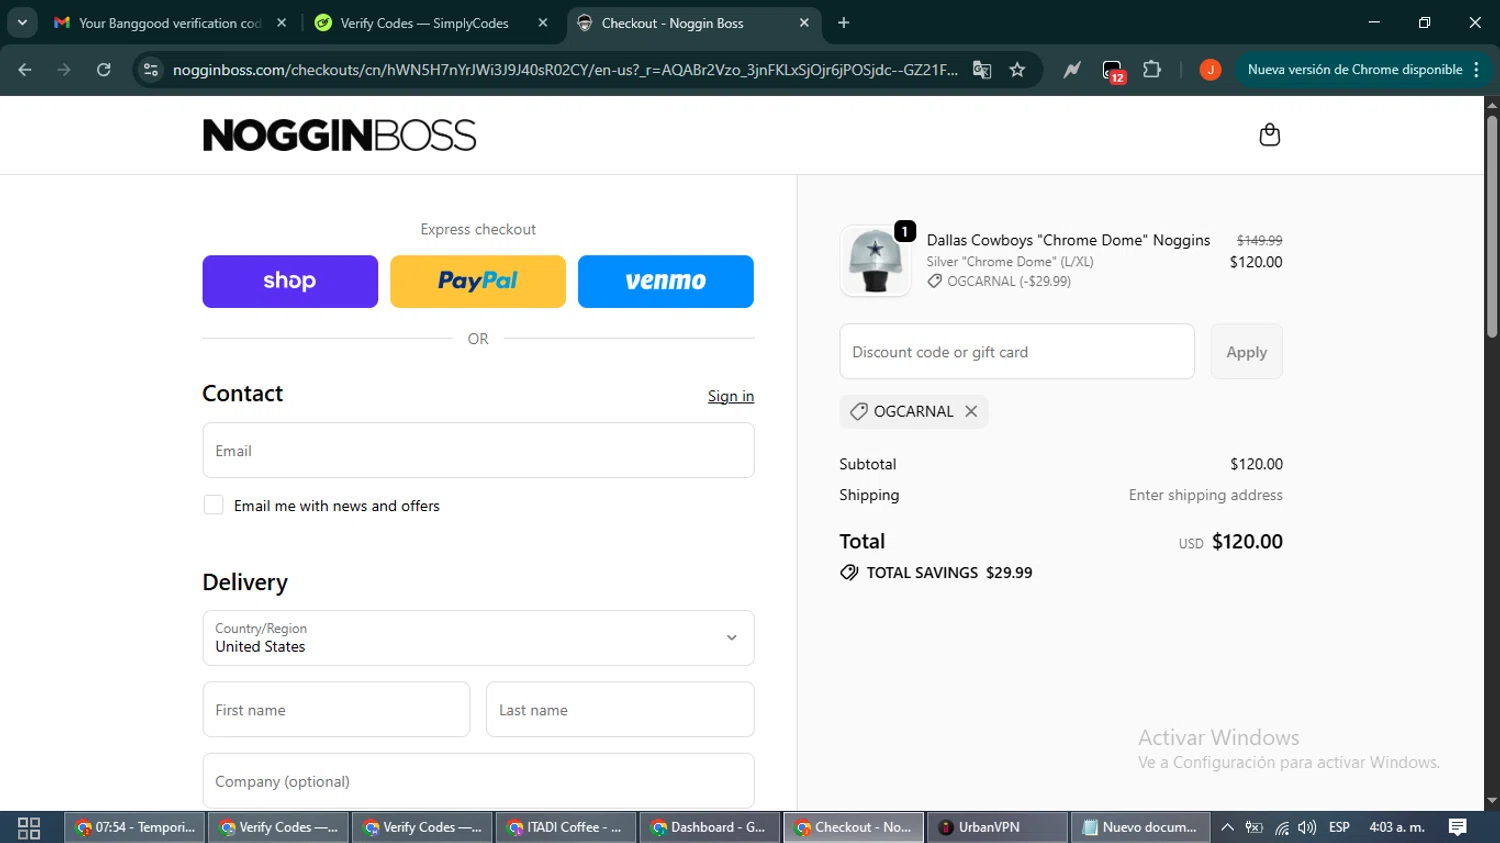Pay with Venmo express button
Screen dimensions: 1500x843
click(x=666, y=281)
